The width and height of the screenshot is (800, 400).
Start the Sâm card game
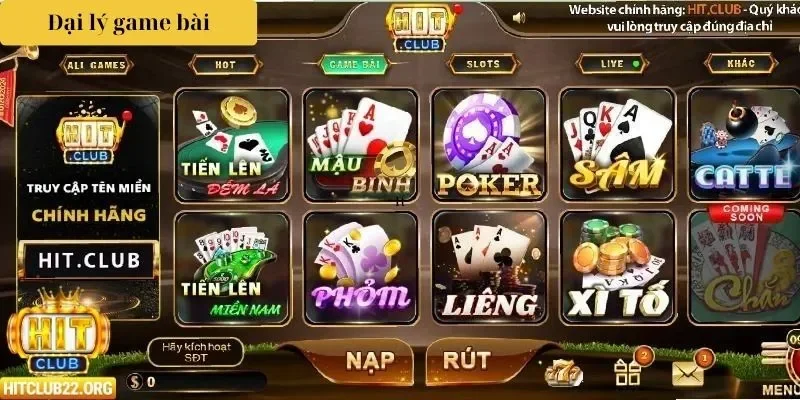617,145
